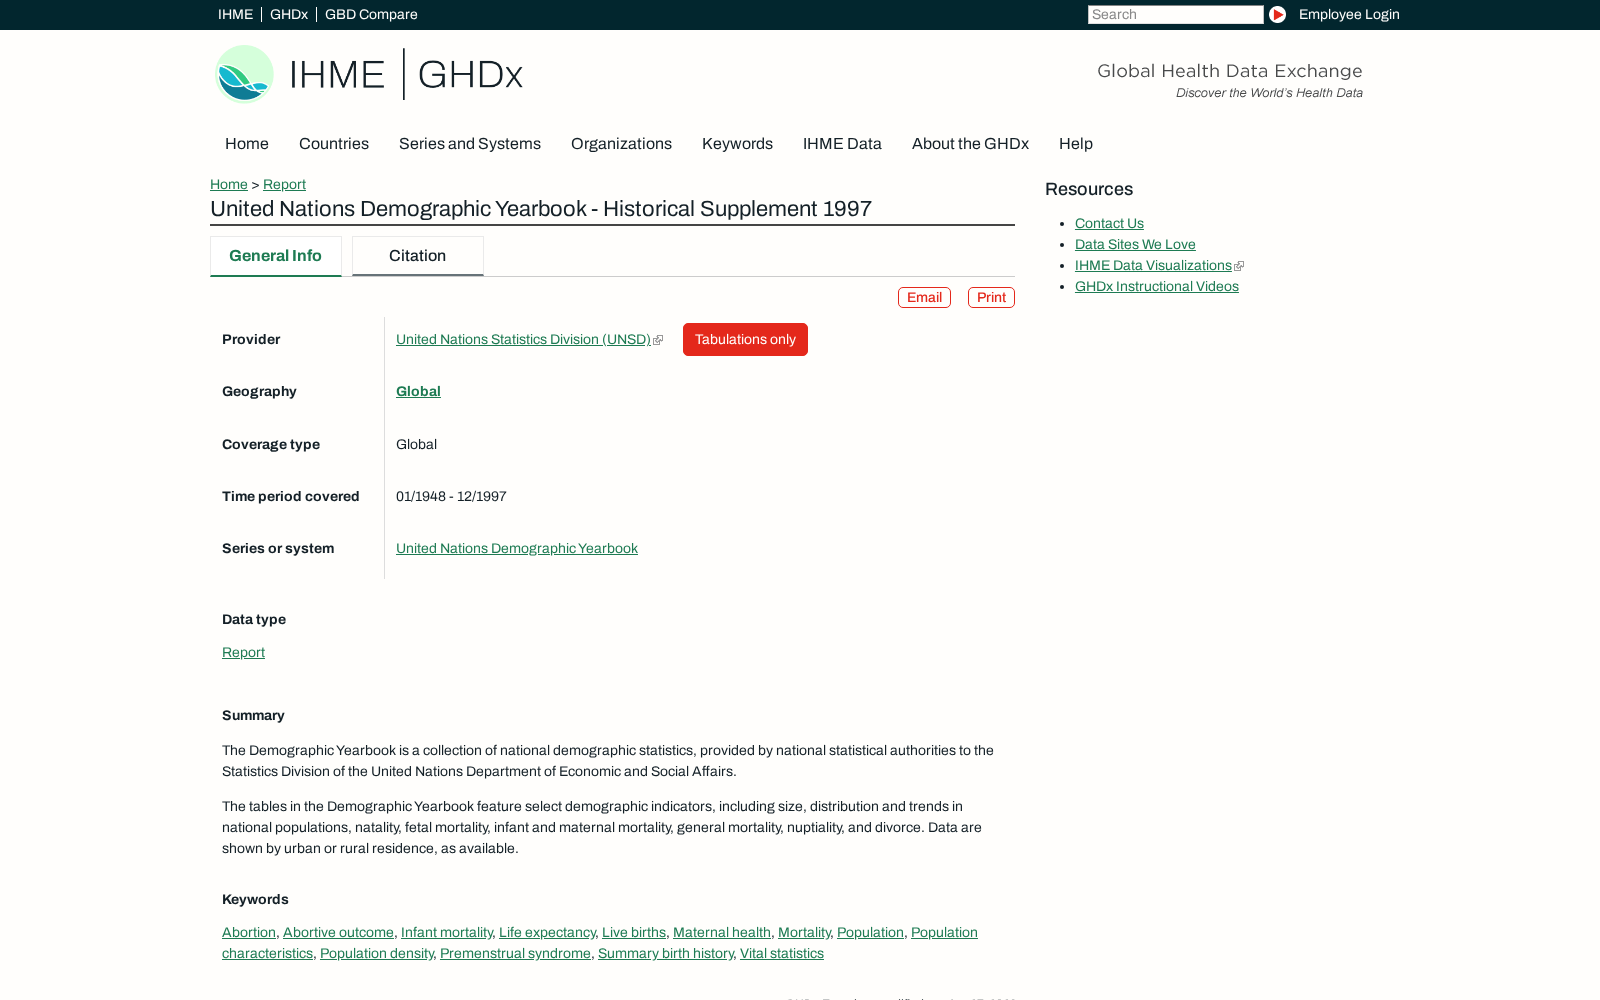Image resolution: width=1600 pixels, height=1000 pixels.
Task: Follow the Home breadcrumb link
Action: coord(229,184)
